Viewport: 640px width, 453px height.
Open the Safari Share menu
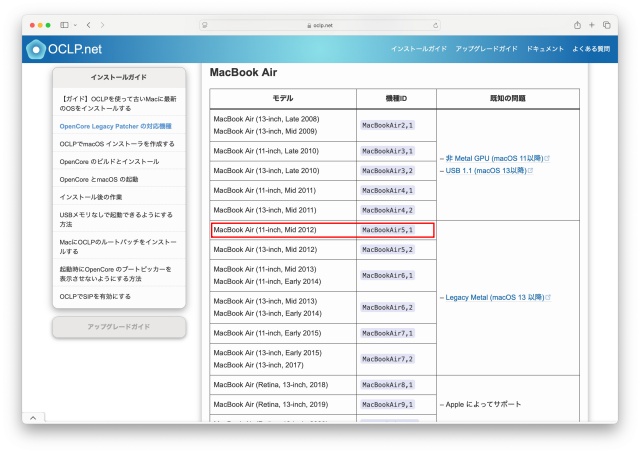coord(576,24)
